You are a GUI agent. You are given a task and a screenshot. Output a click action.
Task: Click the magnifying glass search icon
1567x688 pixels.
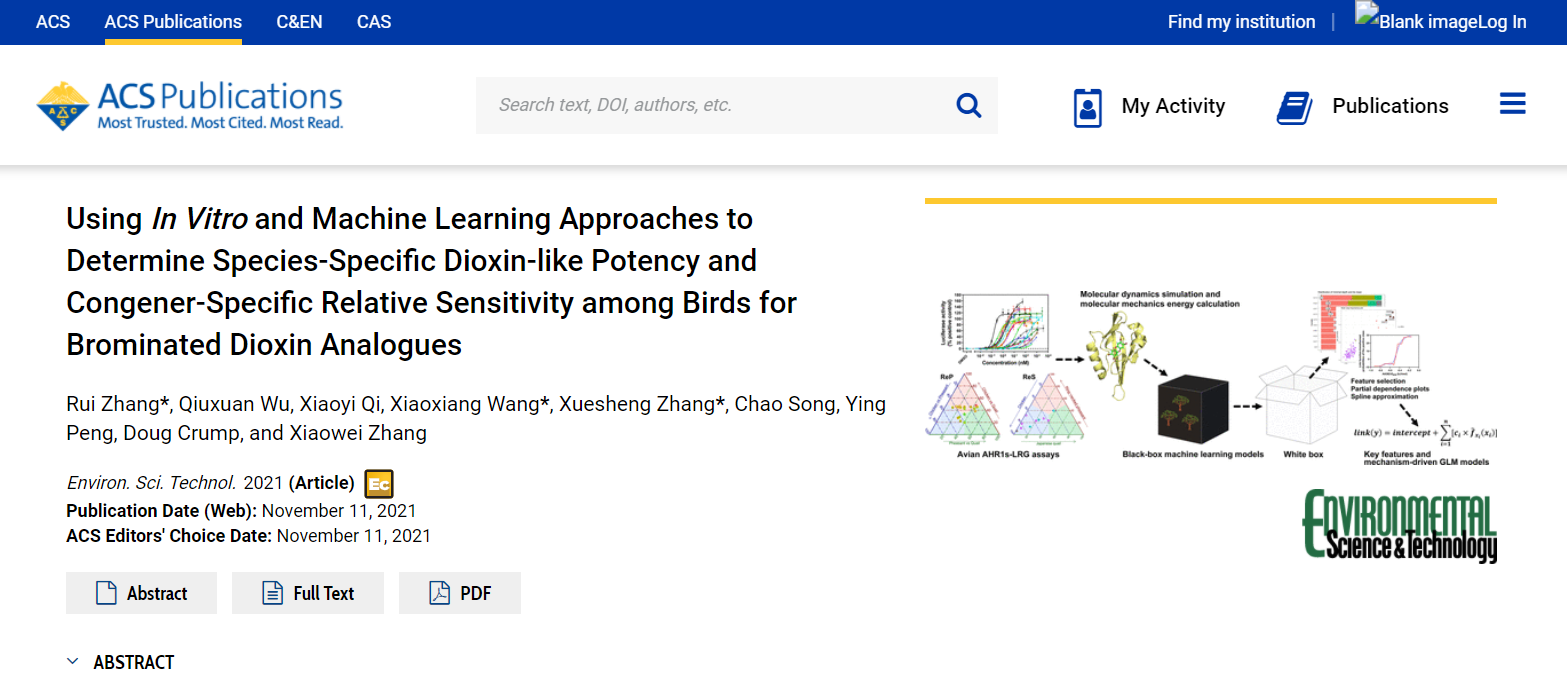click(968, 105)
